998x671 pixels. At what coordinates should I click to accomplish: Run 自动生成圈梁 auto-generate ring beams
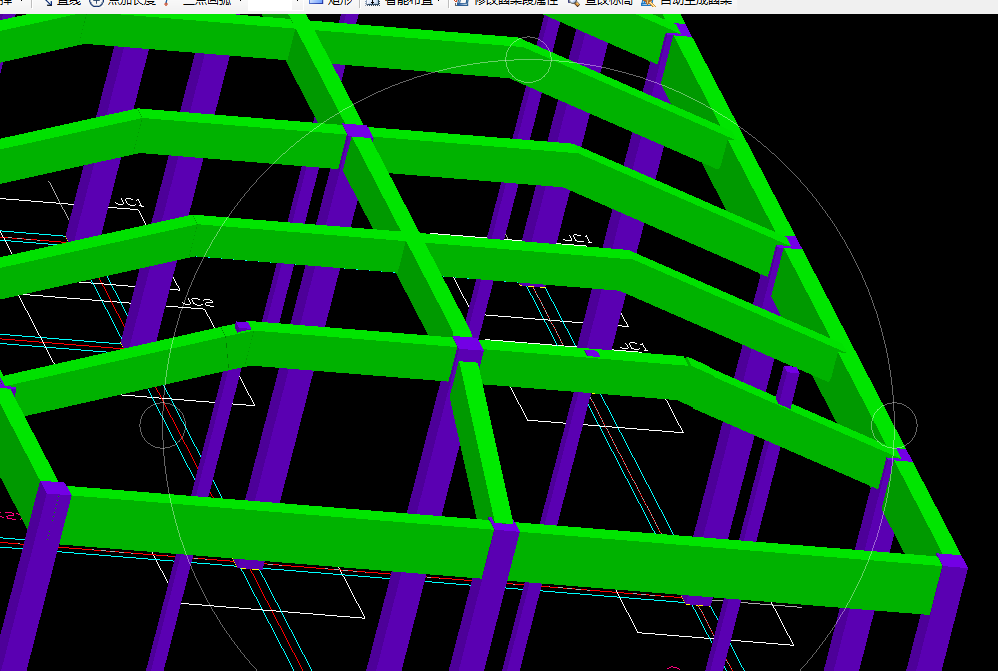(x=686, y=2)
